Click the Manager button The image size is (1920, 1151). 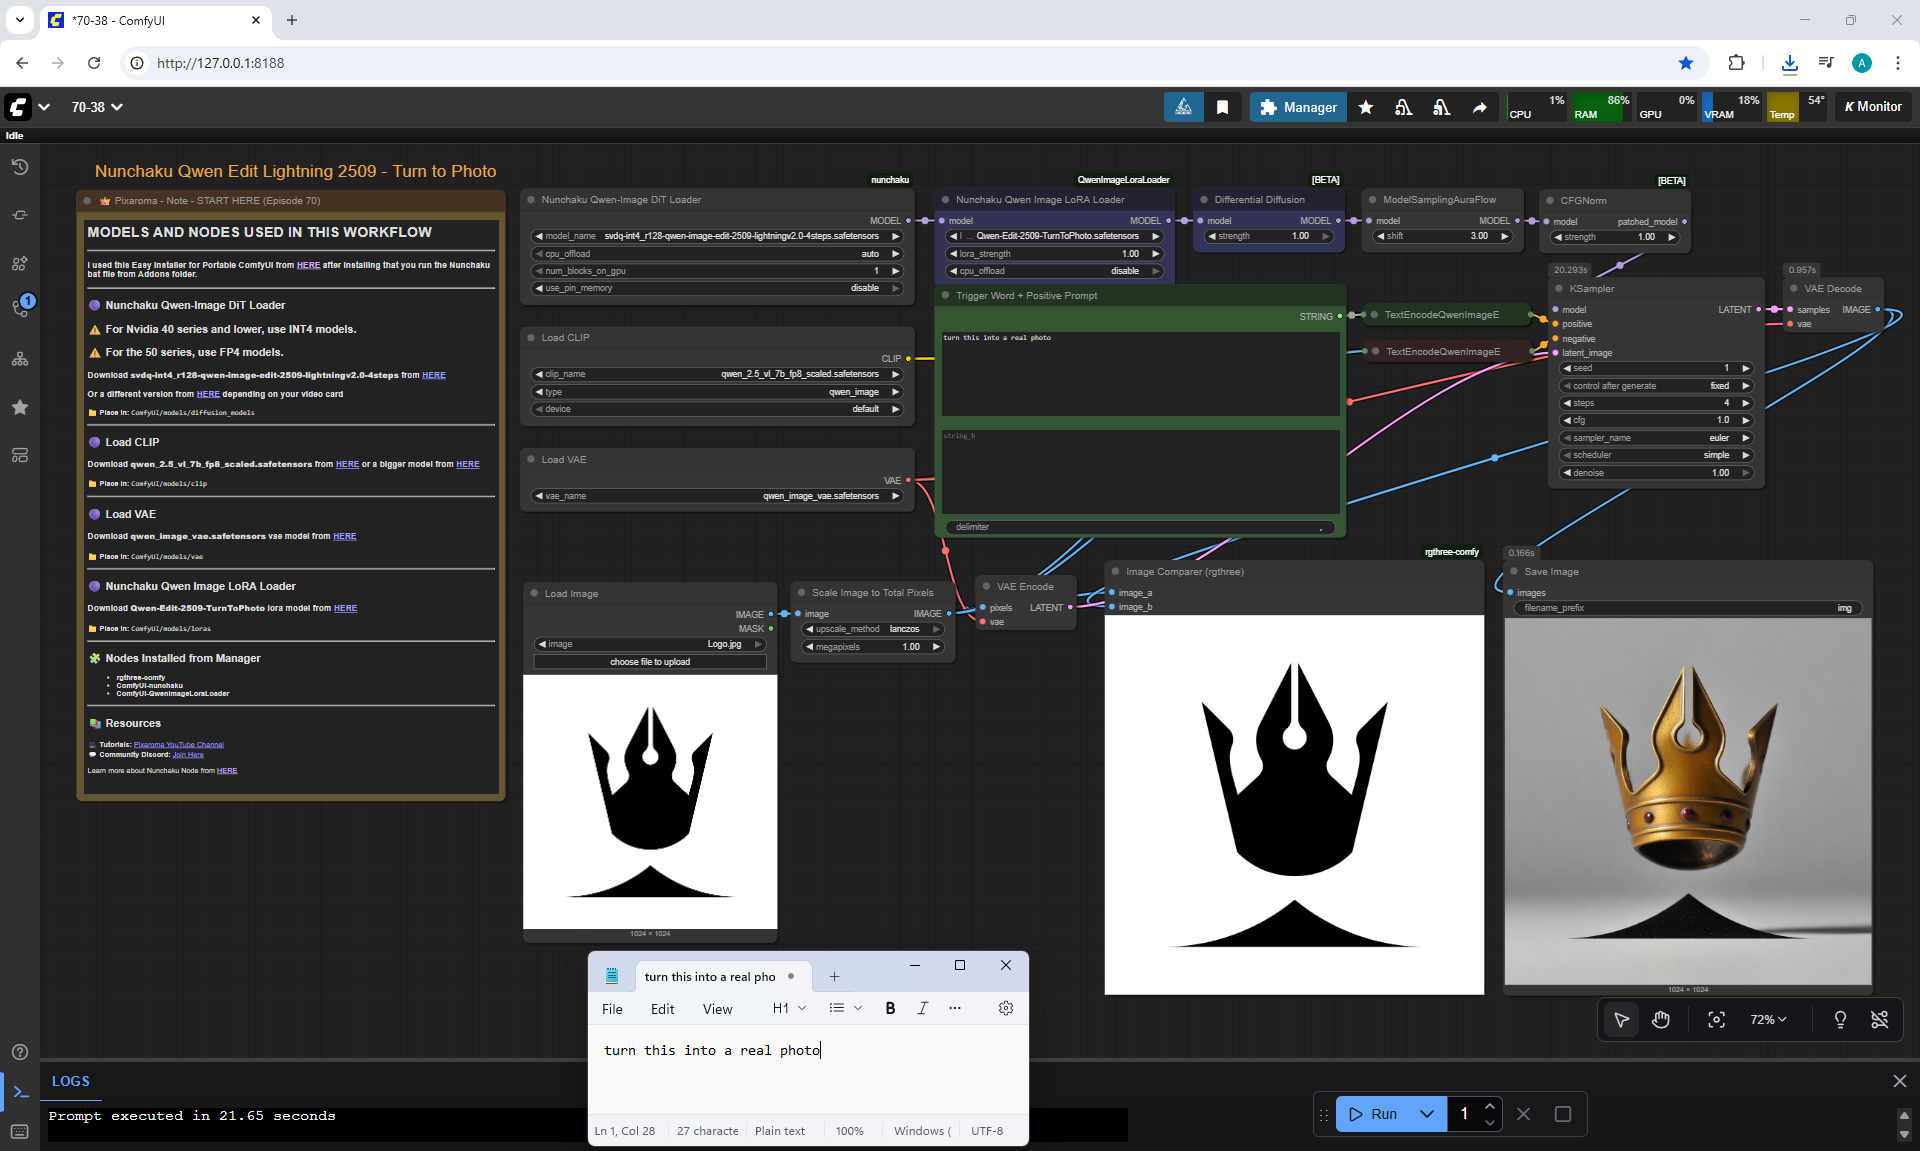point(1297,107)
